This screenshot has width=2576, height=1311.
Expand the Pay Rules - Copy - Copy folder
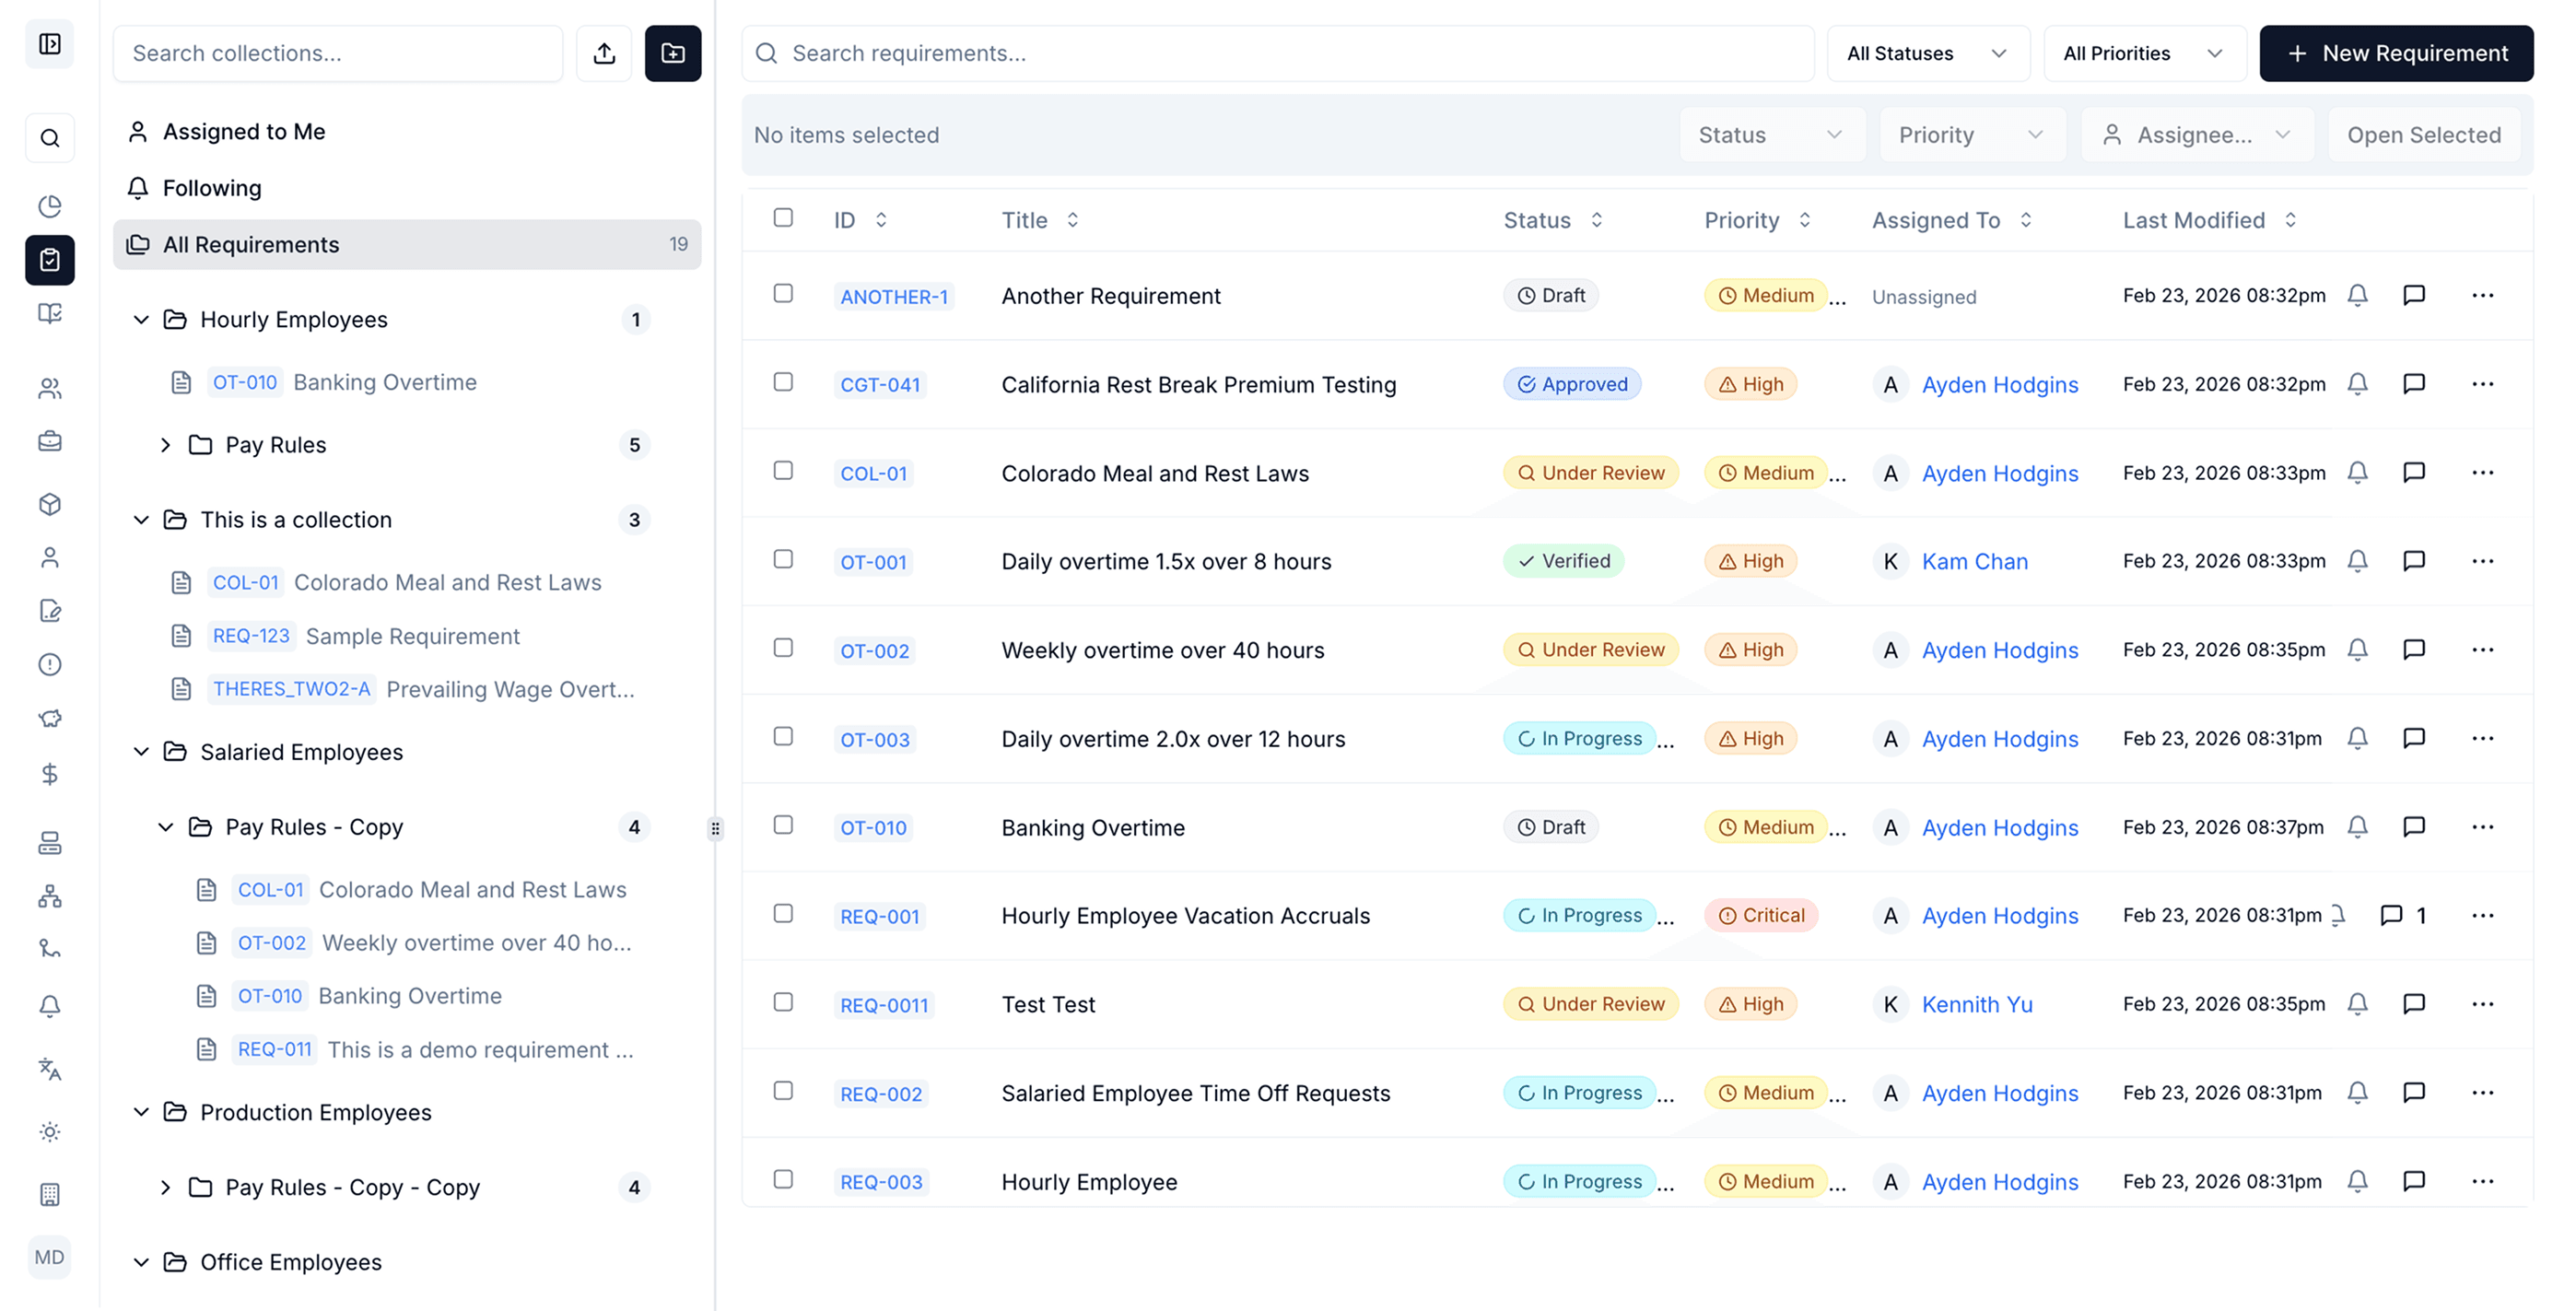tap(166, 1187)
